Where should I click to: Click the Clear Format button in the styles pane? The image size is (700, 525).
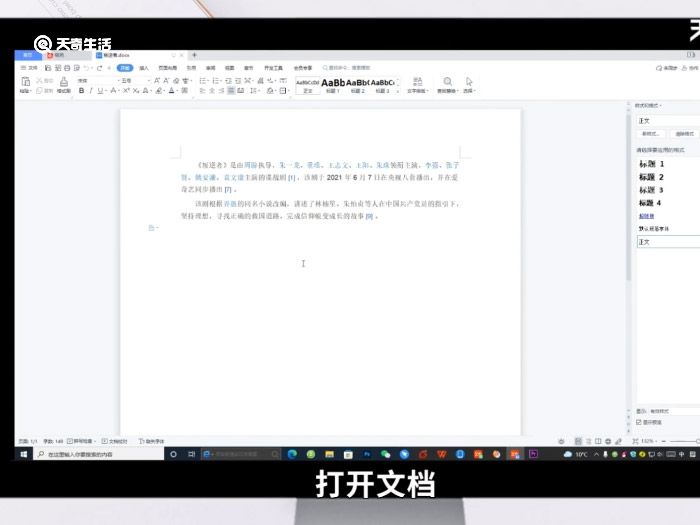click(x=685, y=134)
